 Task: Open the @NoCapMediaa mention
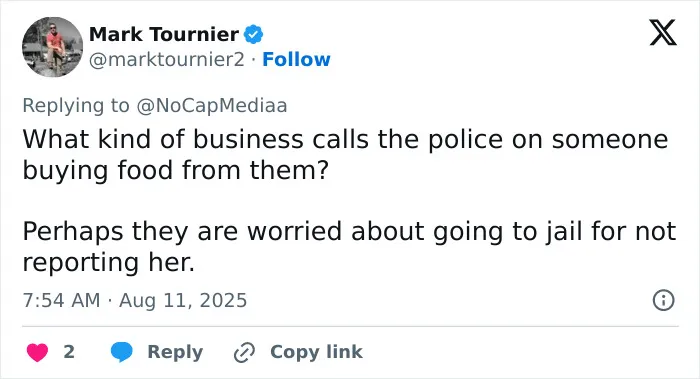coord(212,106)
